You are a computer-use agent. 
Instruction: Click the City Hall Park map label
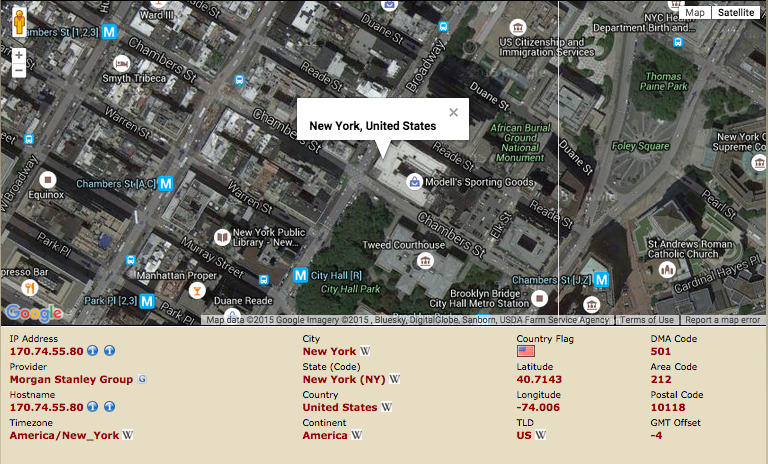point(350,289)
